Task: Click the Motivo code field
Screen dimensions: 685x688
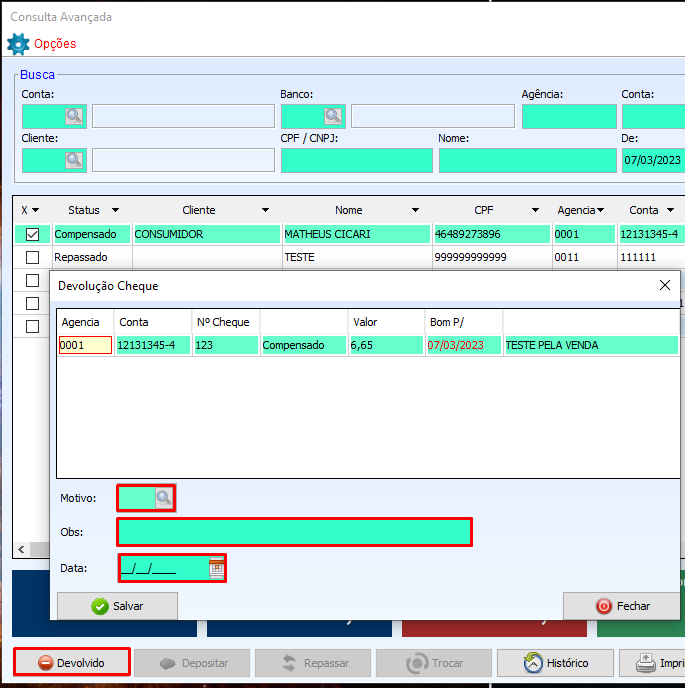Action: (137, 498)
